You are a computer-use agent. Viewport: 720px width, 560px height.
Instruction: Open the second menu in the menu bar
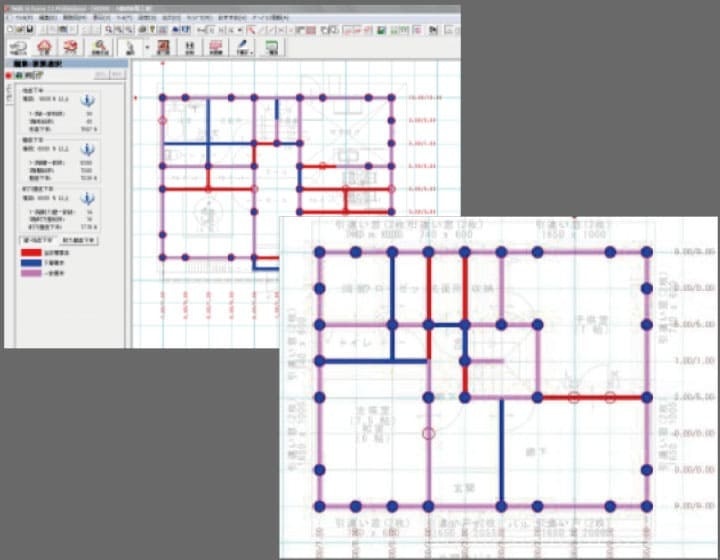coord(47,18)
